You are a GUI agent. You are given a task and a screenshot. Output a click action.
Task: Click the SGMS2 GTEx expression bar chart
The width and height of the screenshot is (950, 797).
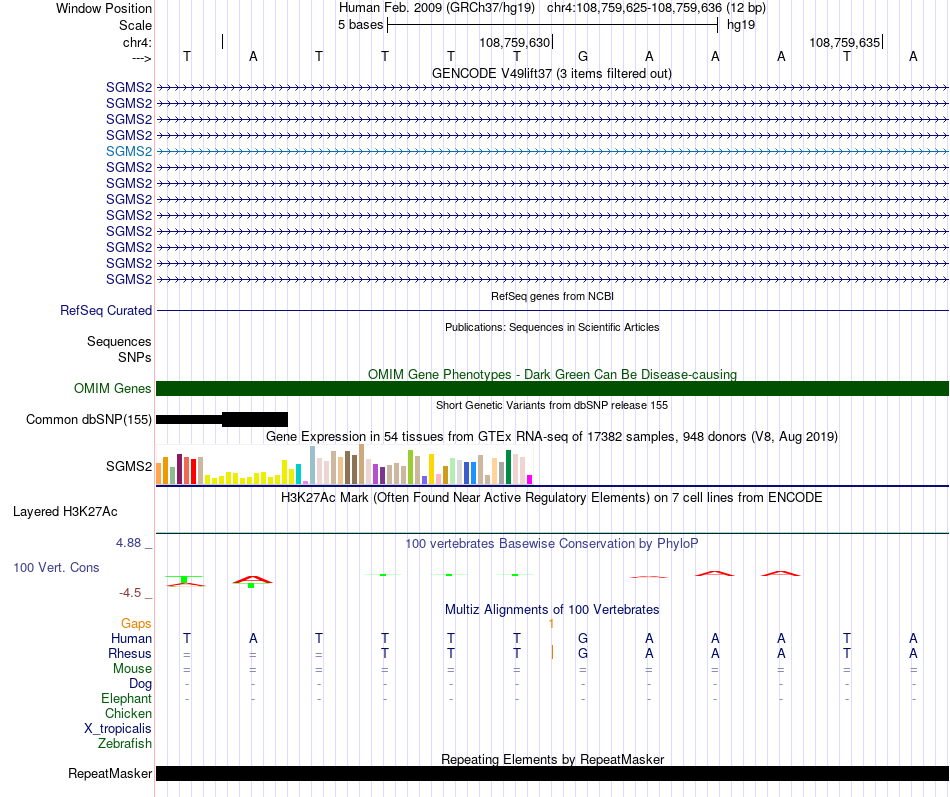[344, 464]
